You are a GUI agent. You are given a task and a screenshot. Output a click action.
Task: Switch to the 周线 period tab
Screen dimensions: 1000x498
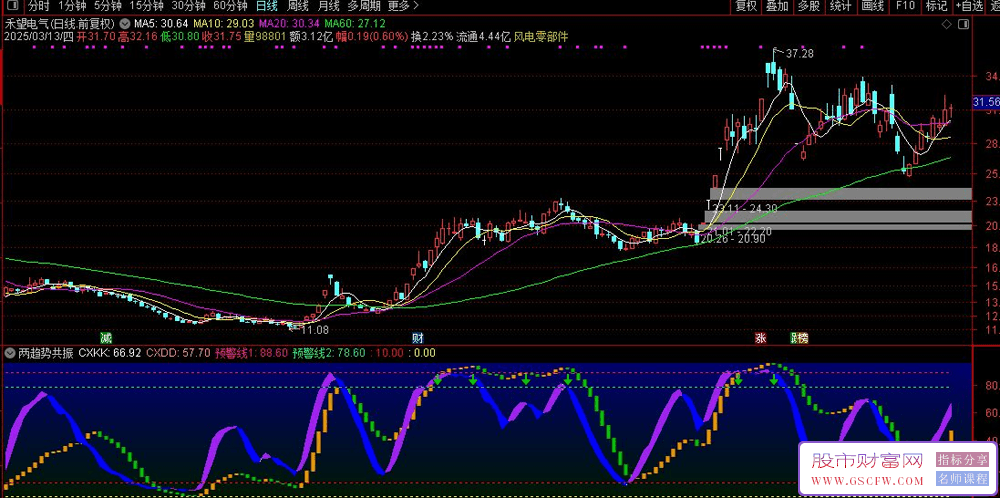click(297, 6)
